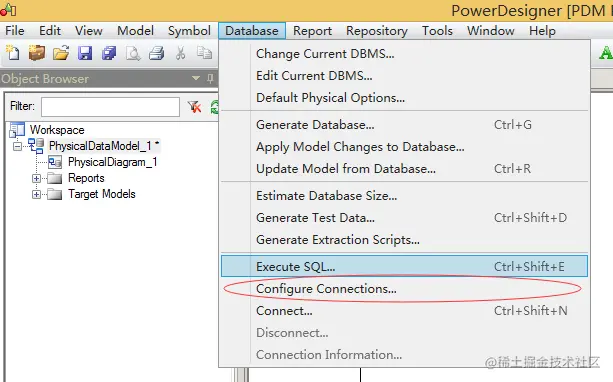The width and height of the screenshot is (613, 382).
Task: Select Estimate Database Size entry
Action: (404, 195)
